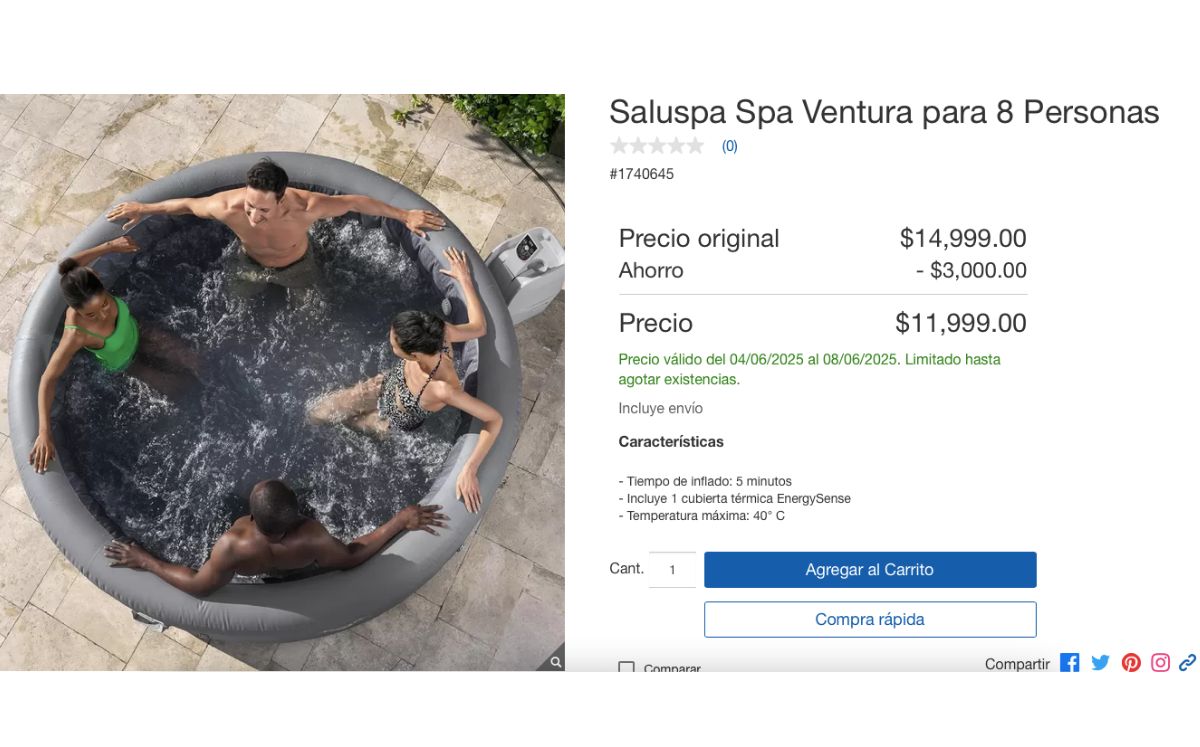This screenshot has width=1200, height=747.
Task: Open the (0) reviews link
Action: 730,146
